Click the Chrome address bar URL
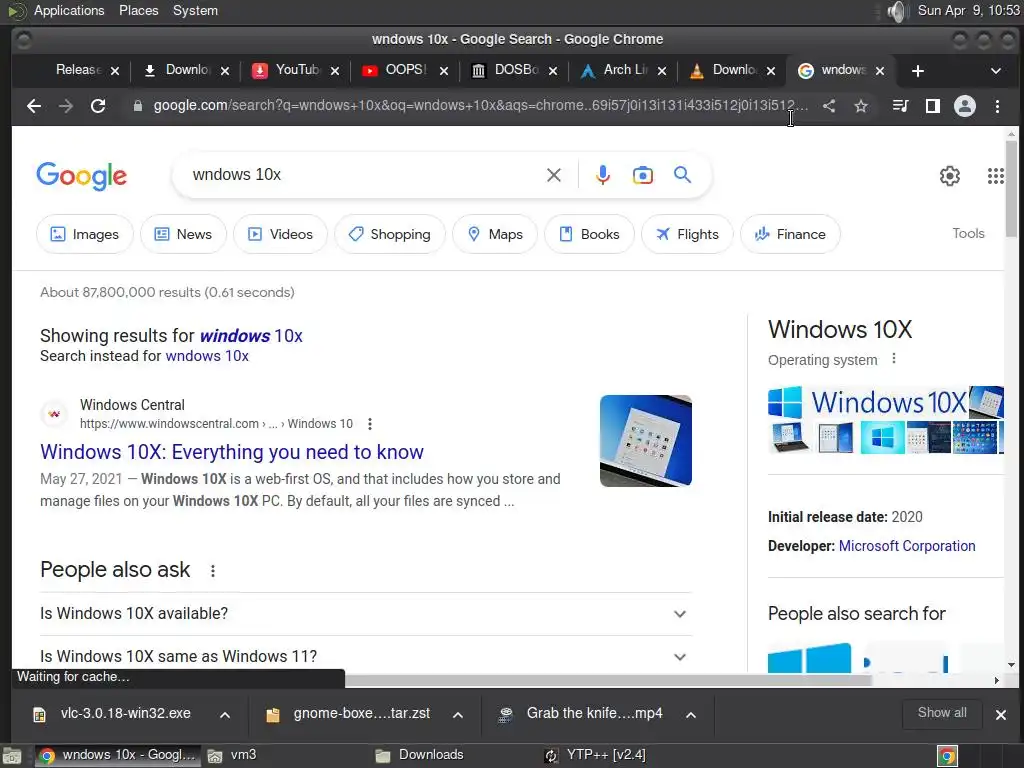The image size is (1024, 768). (x=480, y=106)
